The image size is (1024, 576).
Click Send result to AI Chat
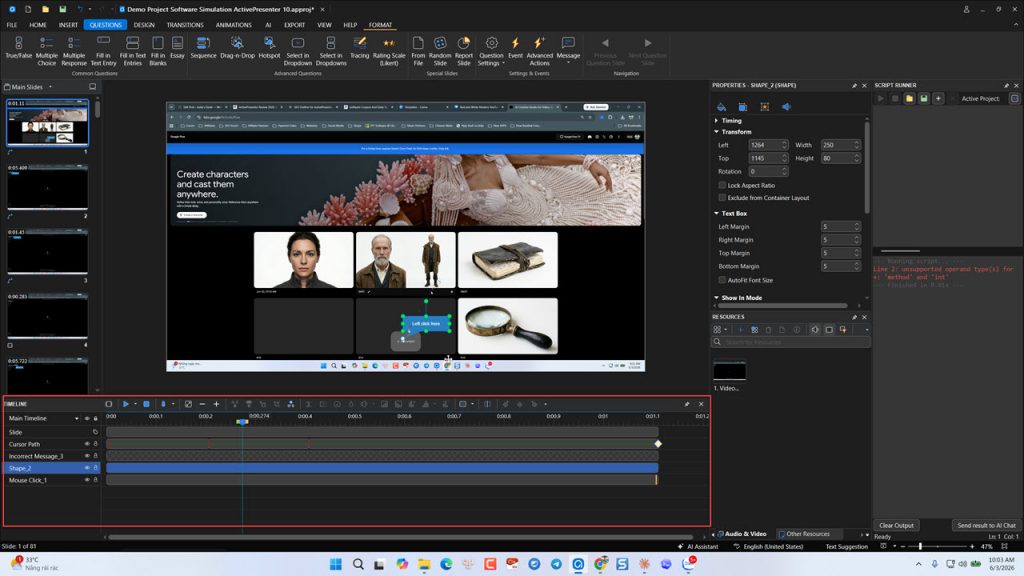pyautogui.click(x=986, y=526)
